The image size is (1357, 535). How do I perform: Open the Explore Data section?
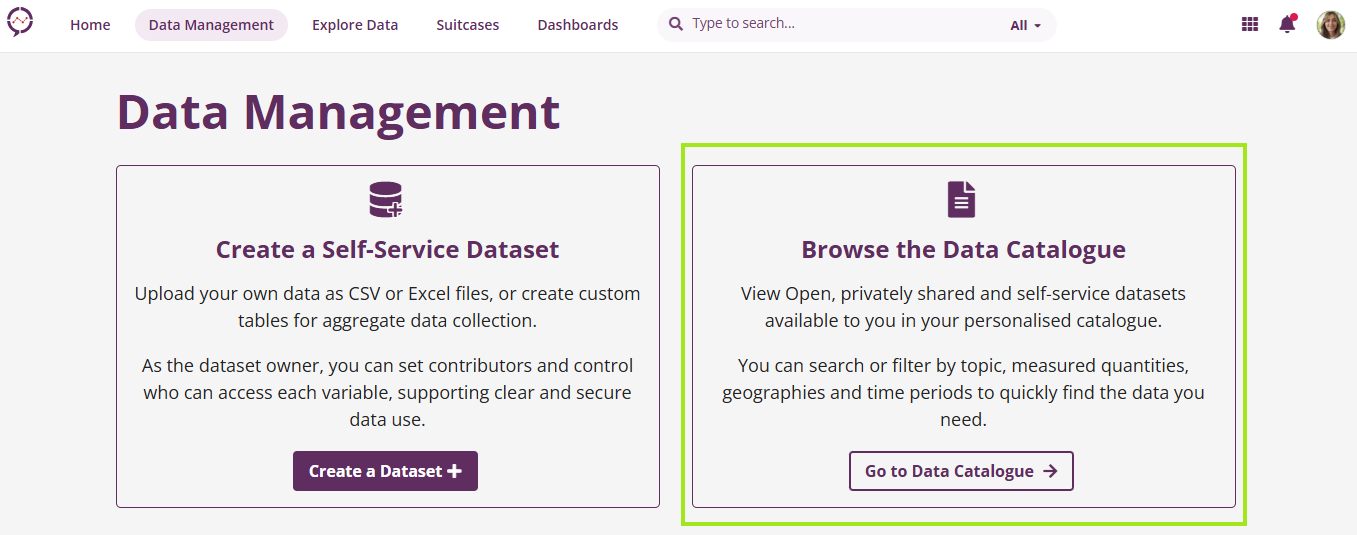point(355,25)
